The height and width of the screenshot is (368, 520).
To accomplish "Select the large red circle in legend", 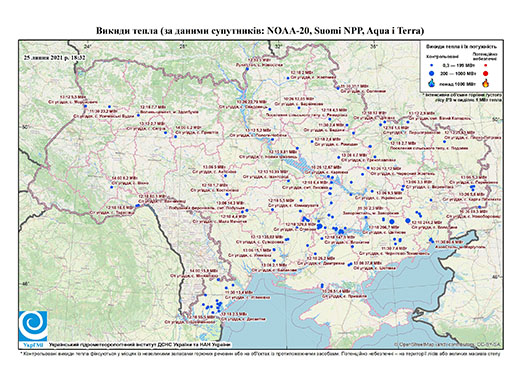I will pos(486,73).
